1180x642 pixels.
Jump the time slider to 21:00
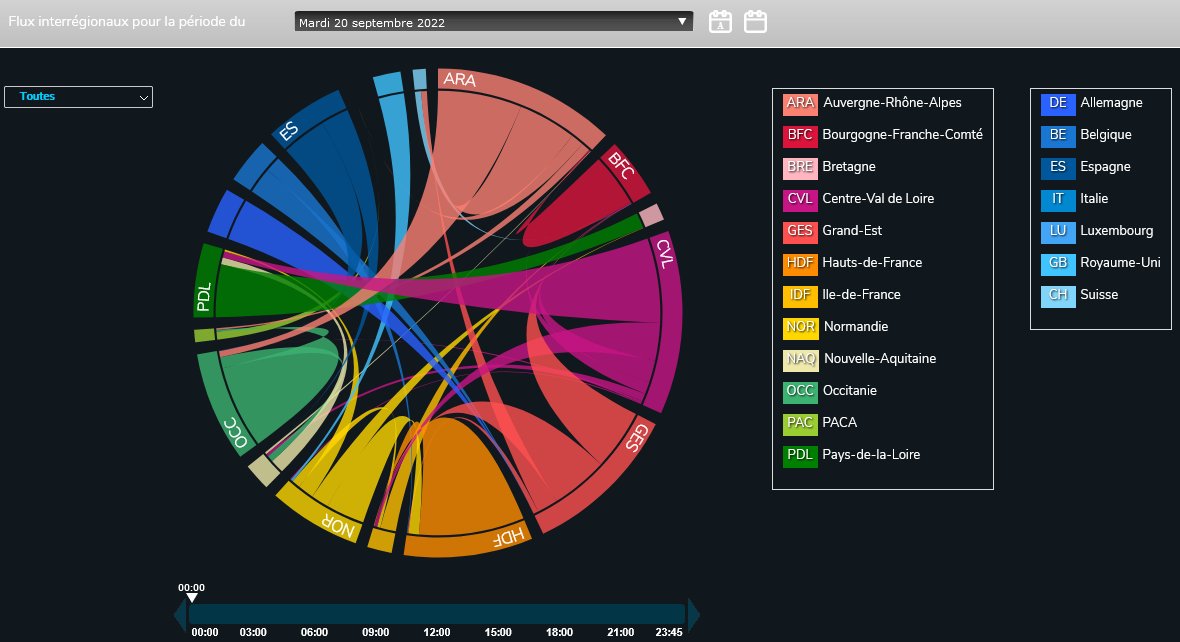click(620, 632)
